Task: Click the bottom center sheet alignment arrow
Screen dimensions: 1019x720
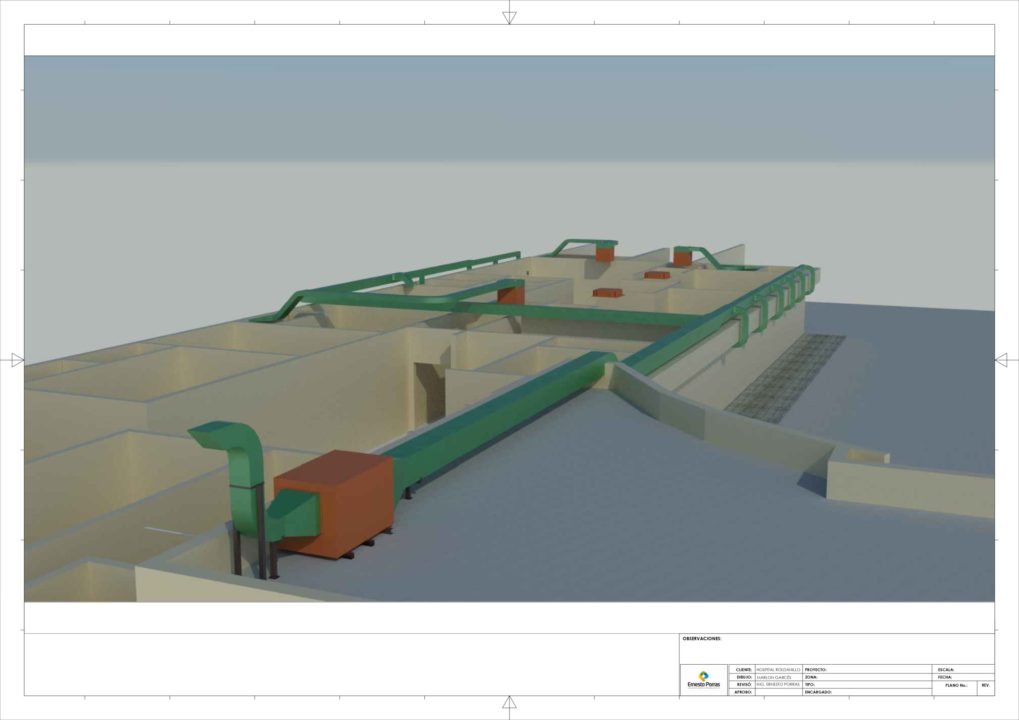Action: pyautogui.click(x=509, y=703)
